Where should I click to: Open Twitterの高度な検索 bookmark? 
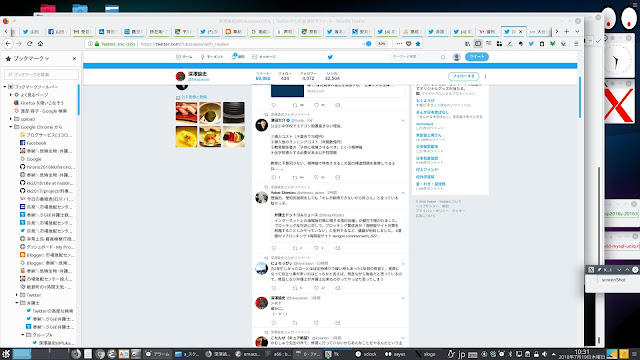[x=49, y=311]
